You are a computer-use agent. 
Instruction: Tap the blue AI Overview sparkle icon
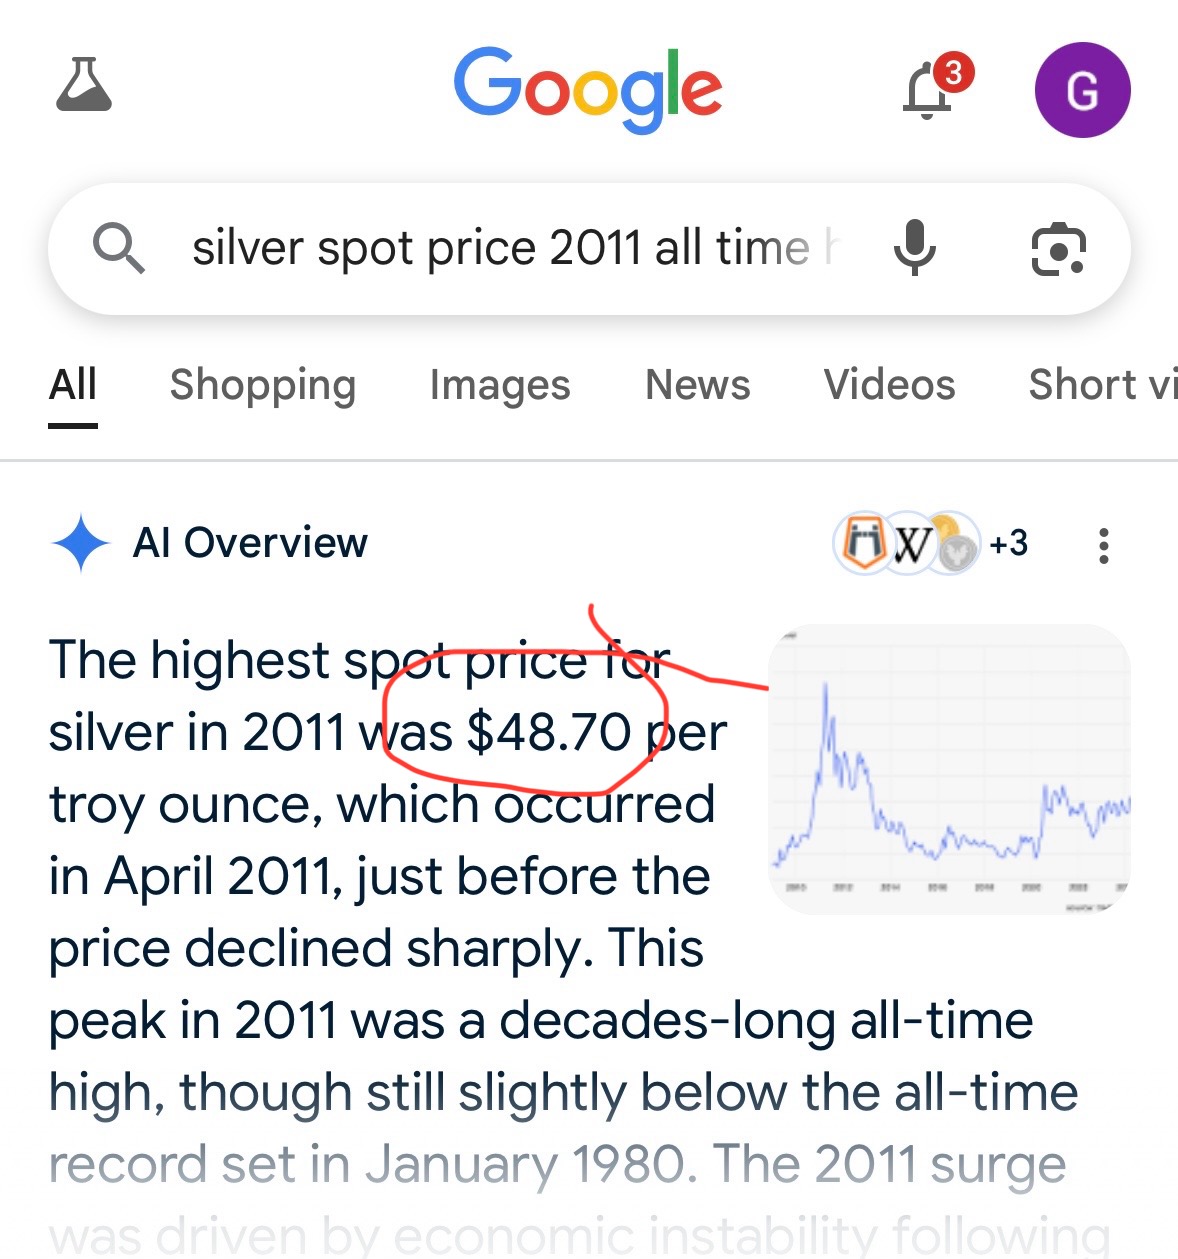click(80, 543)
